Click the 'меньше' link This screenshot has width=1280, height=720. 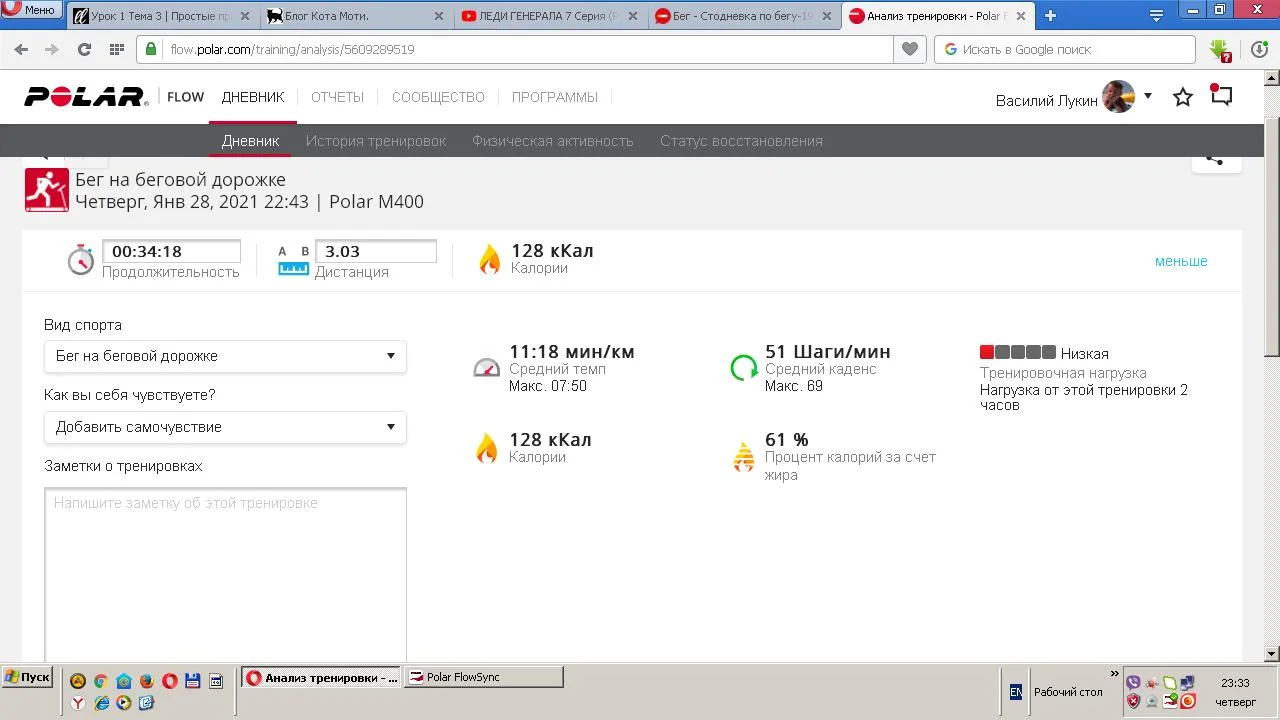[1181, 261]
